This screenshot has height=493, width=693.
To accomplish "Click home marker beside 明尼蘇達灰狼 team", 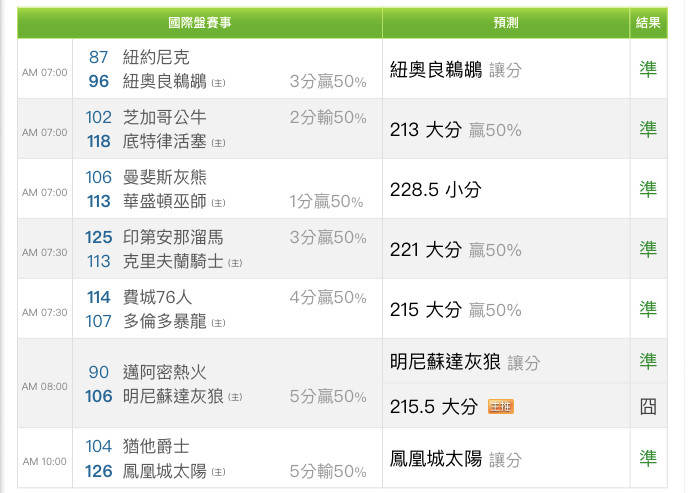I will (235, 397).
